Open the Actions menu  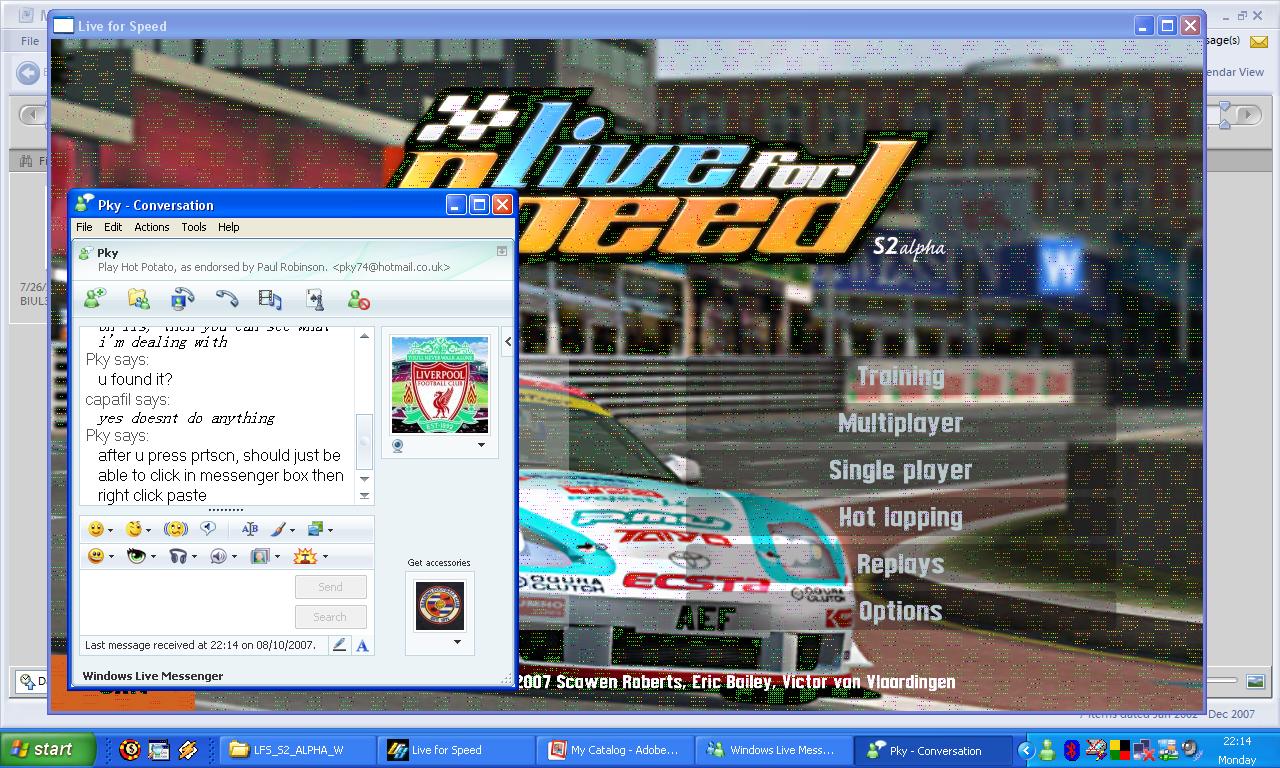tap(152, 227)
